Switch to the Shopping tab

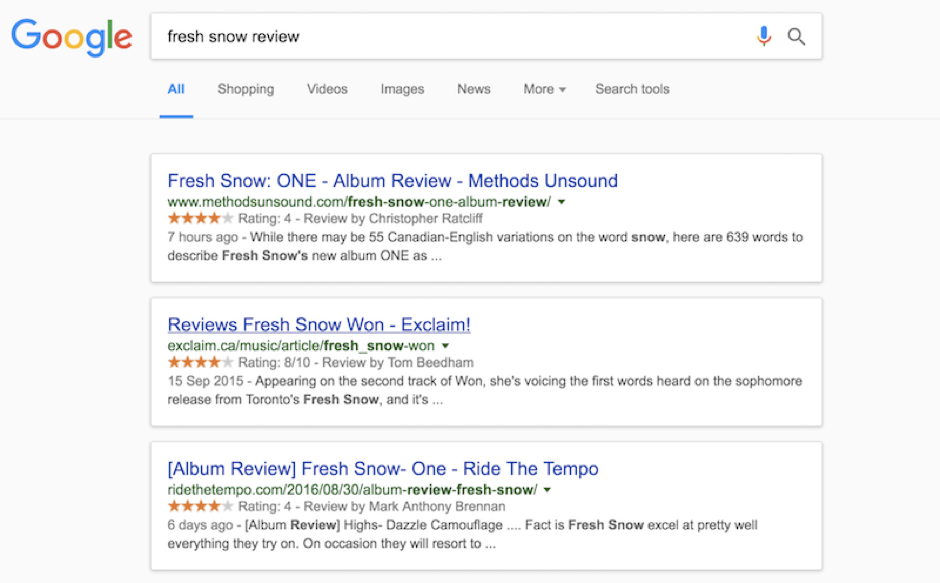pyautogui.click(x=246, y=89)
